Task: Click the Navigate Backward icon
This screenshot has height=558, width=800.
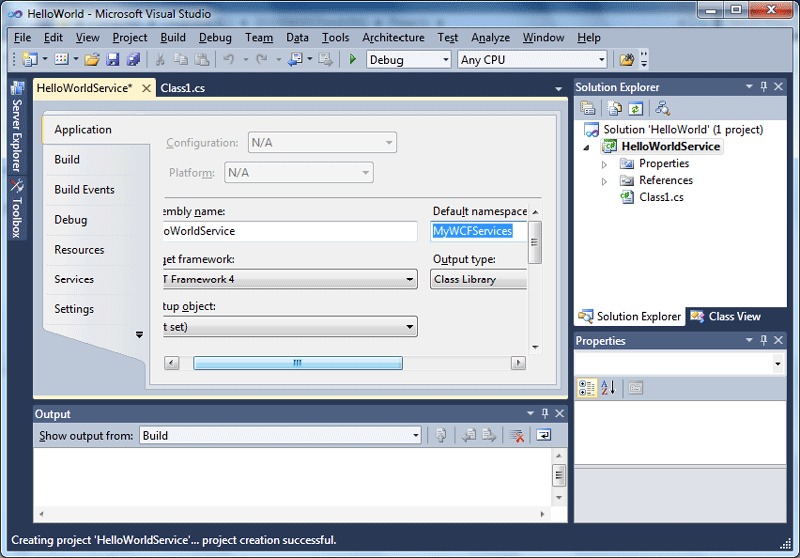Action: click(x=295, y=60)
